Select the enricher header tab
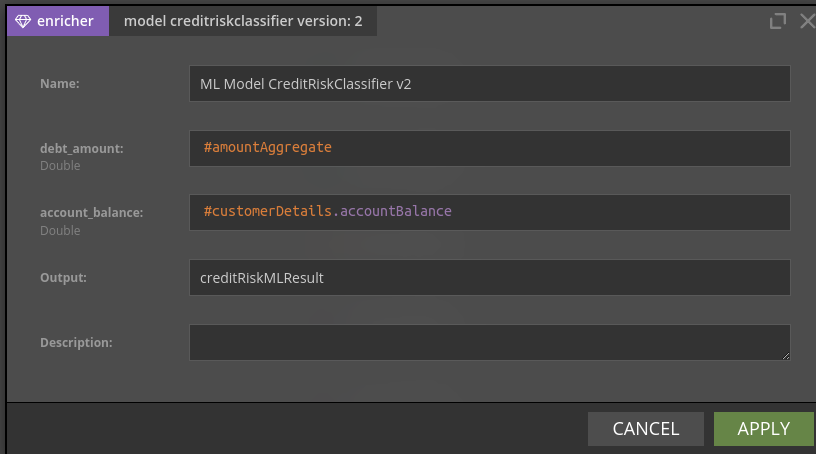This screenshot has width=816, height=454. [x=58, y=21]
